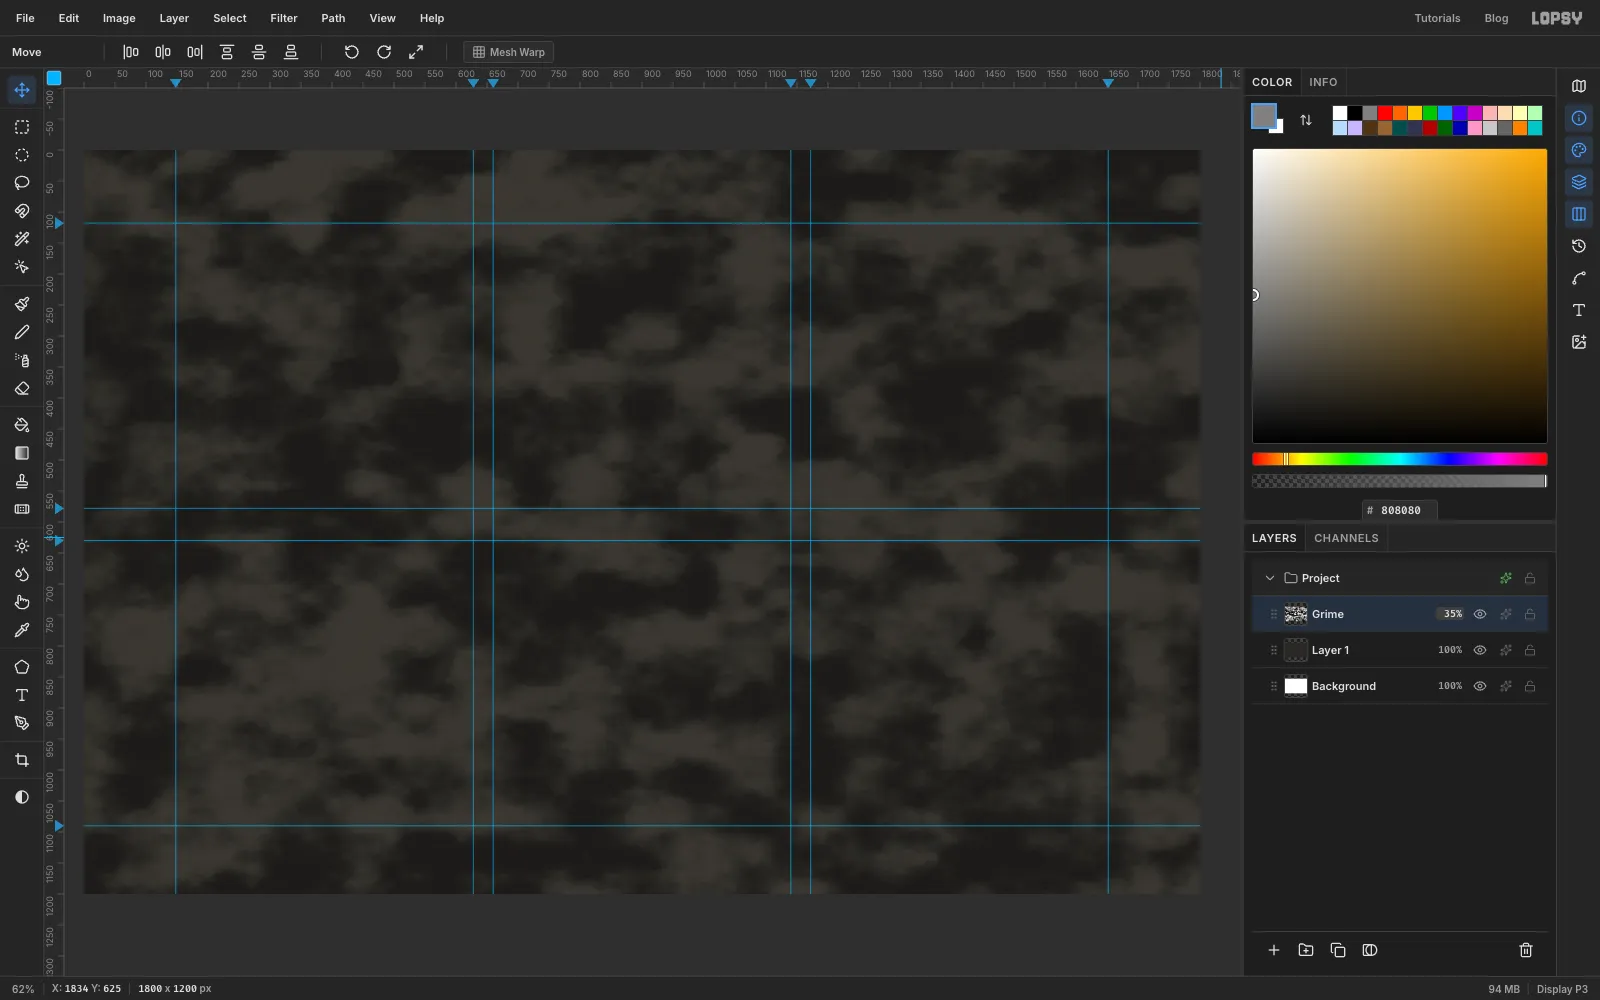1600x1000 pixels.
Task: Select the Eyedropper tool
Action: (x=22, y=630)
